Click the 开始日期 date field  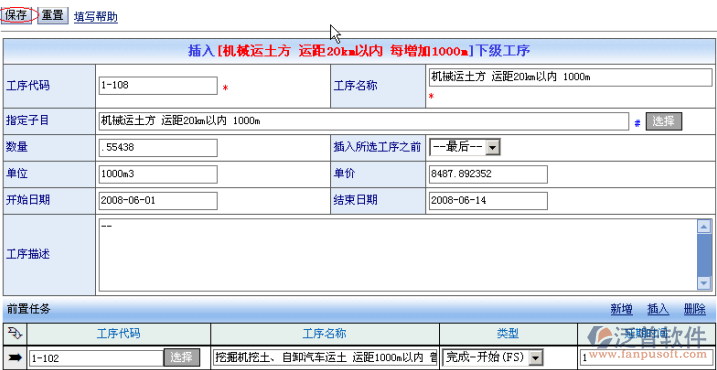158,201
